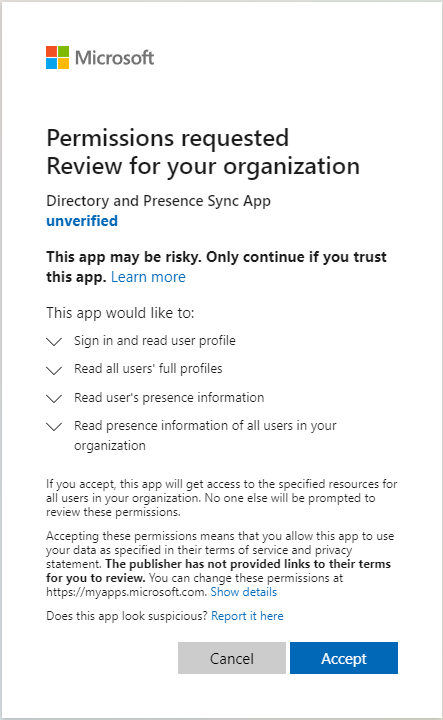
Task: Click 'Report it here' link
Action: point(247,616)
